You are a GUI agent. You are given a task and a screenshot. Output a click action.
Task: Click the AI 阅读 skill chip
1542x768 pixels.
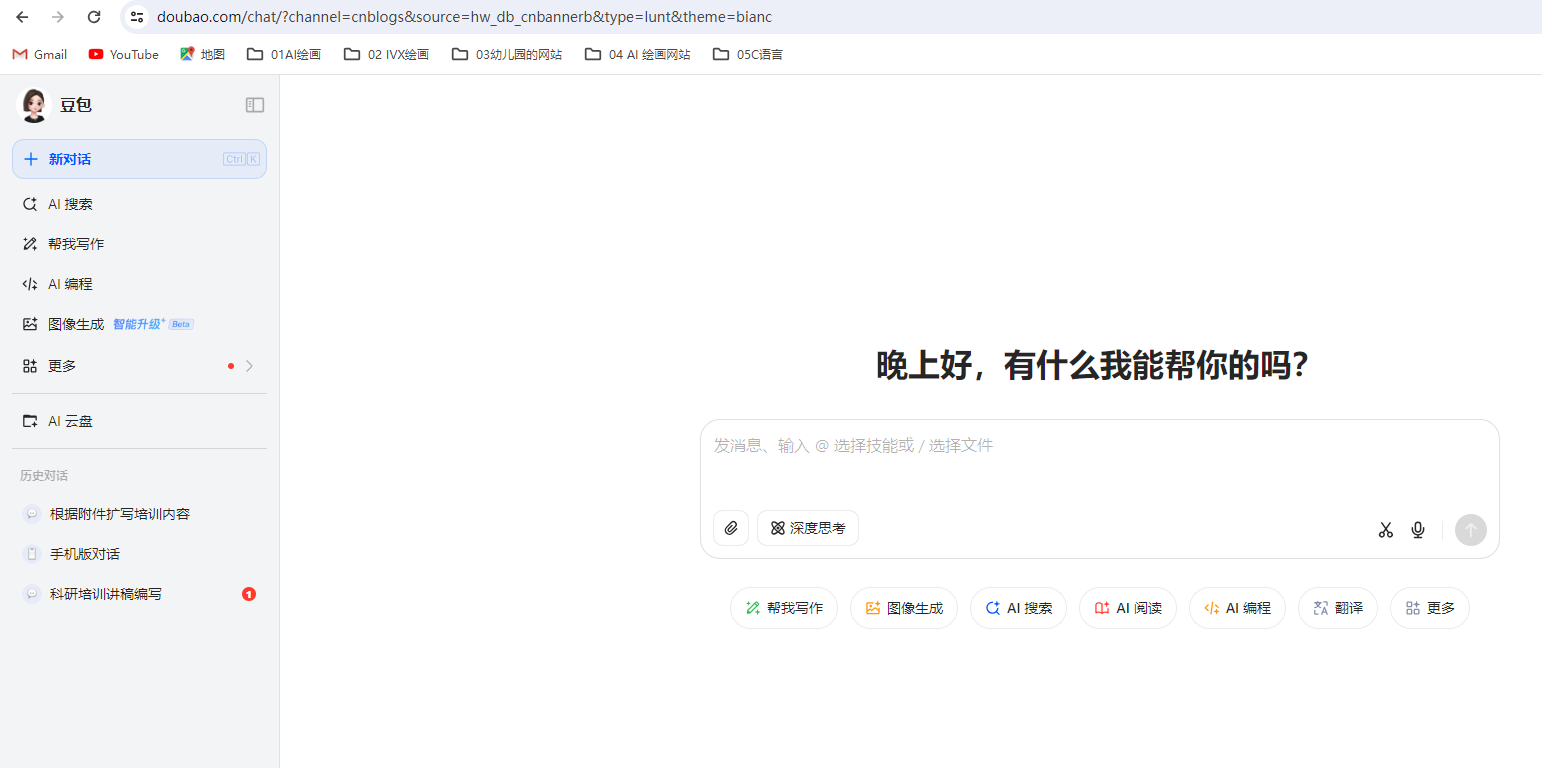coord(1128,608)
